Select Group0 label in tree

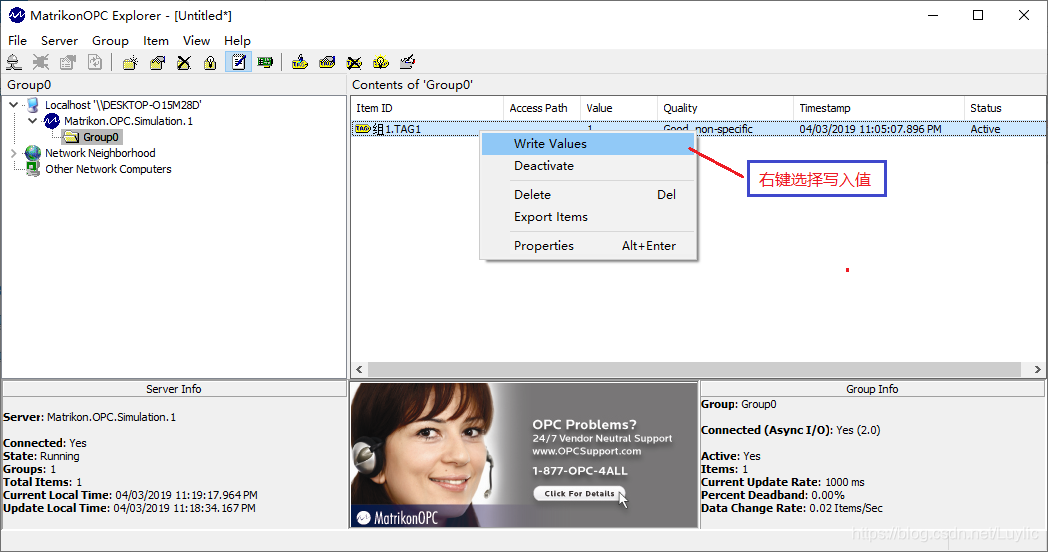[101, 137]
